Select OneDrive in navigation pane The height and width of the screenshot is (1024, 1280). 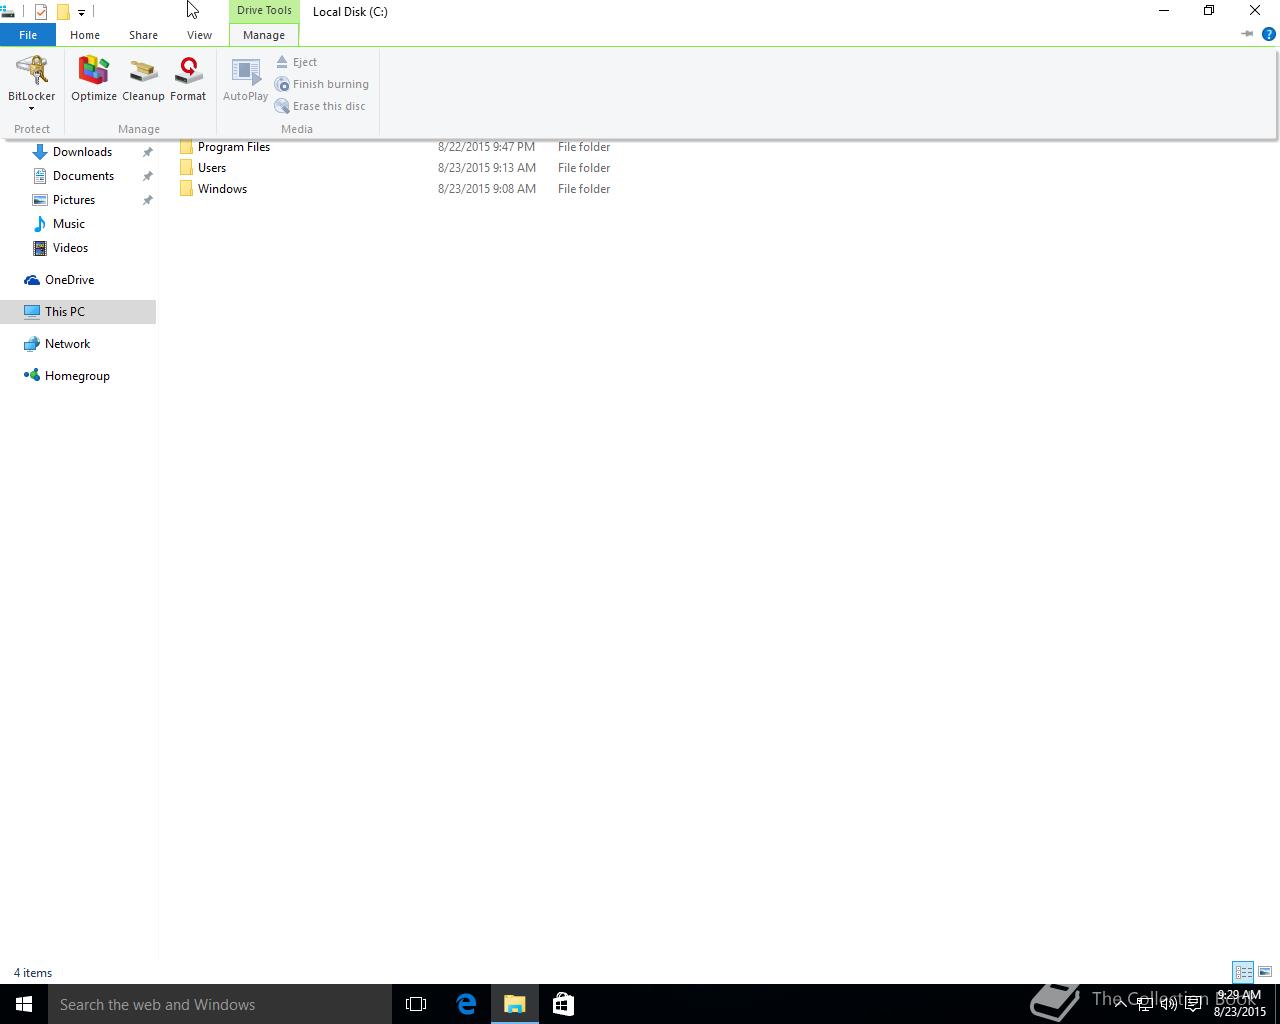point(69,280)
